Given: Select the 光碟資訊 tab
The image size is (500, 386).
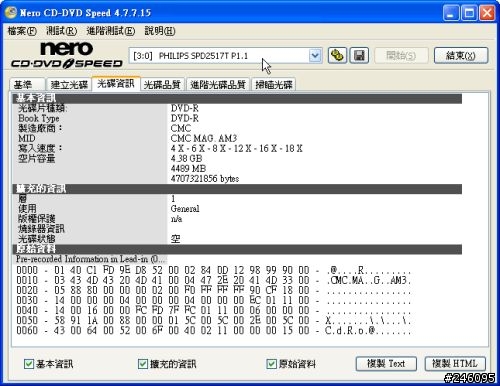Looking at the screenshot, I should coord(116,83).
